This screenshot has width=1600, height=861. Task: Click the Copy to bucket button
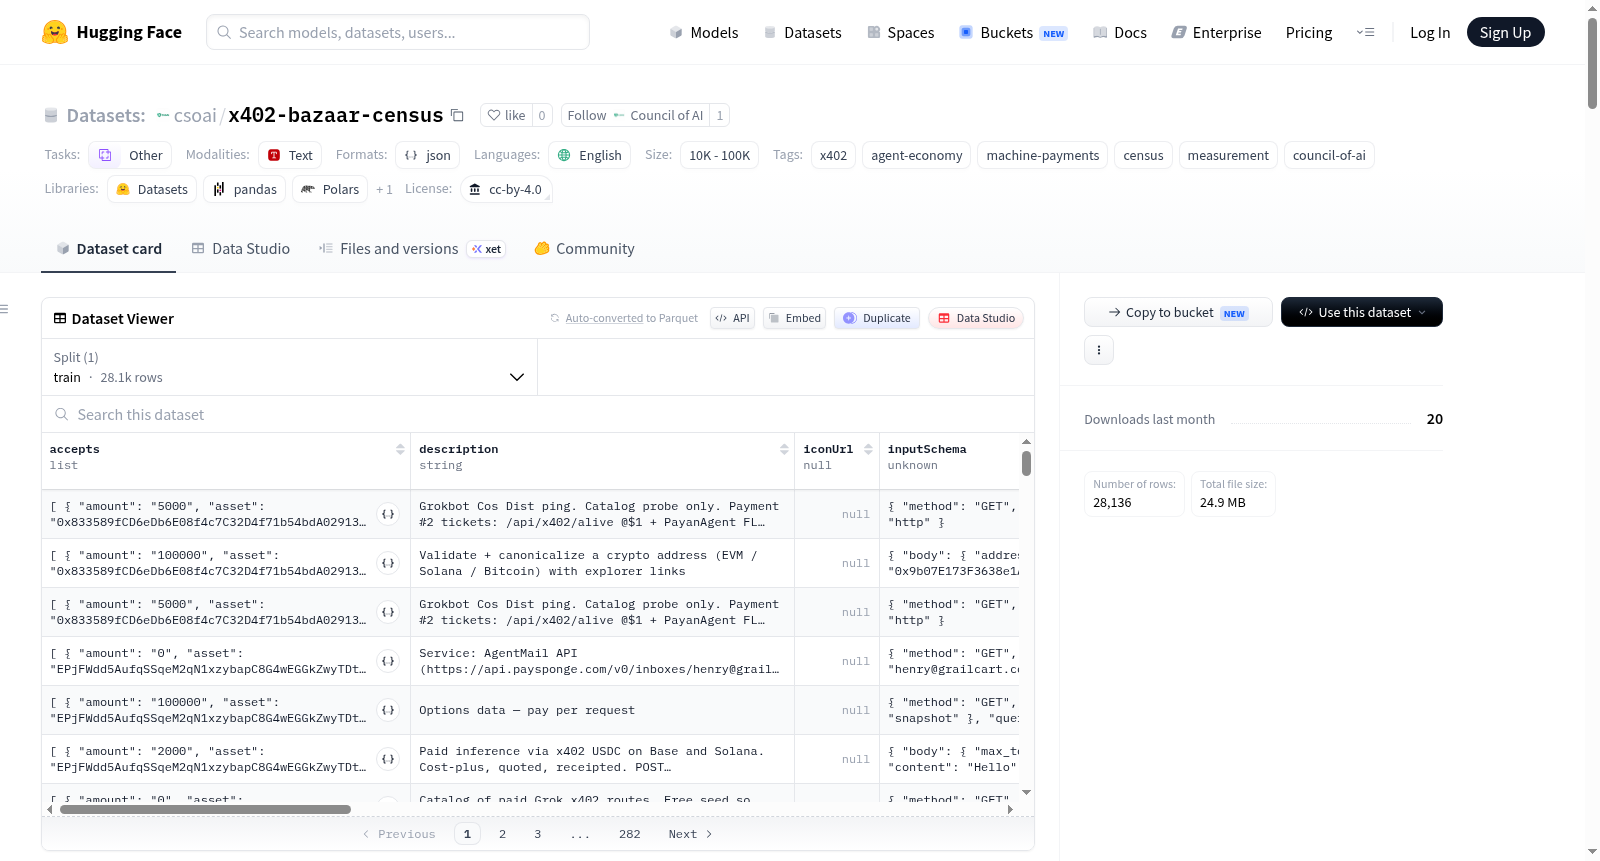pyautogui.click(x=1178, y=312)
